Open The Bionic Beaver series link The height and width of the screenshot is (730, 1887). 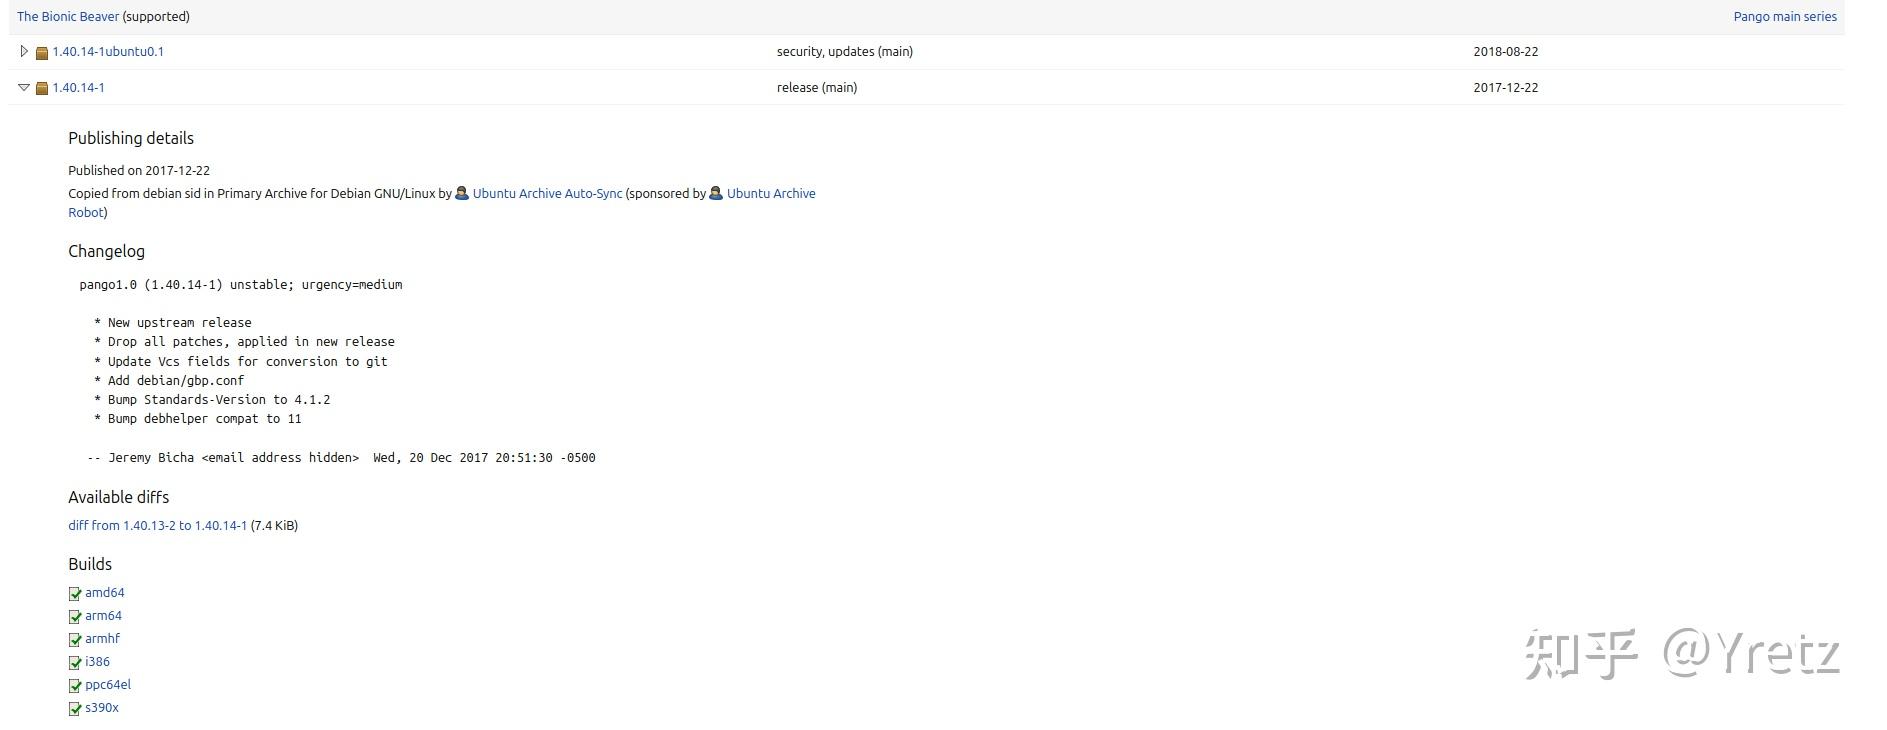click(x=68, y=16)
